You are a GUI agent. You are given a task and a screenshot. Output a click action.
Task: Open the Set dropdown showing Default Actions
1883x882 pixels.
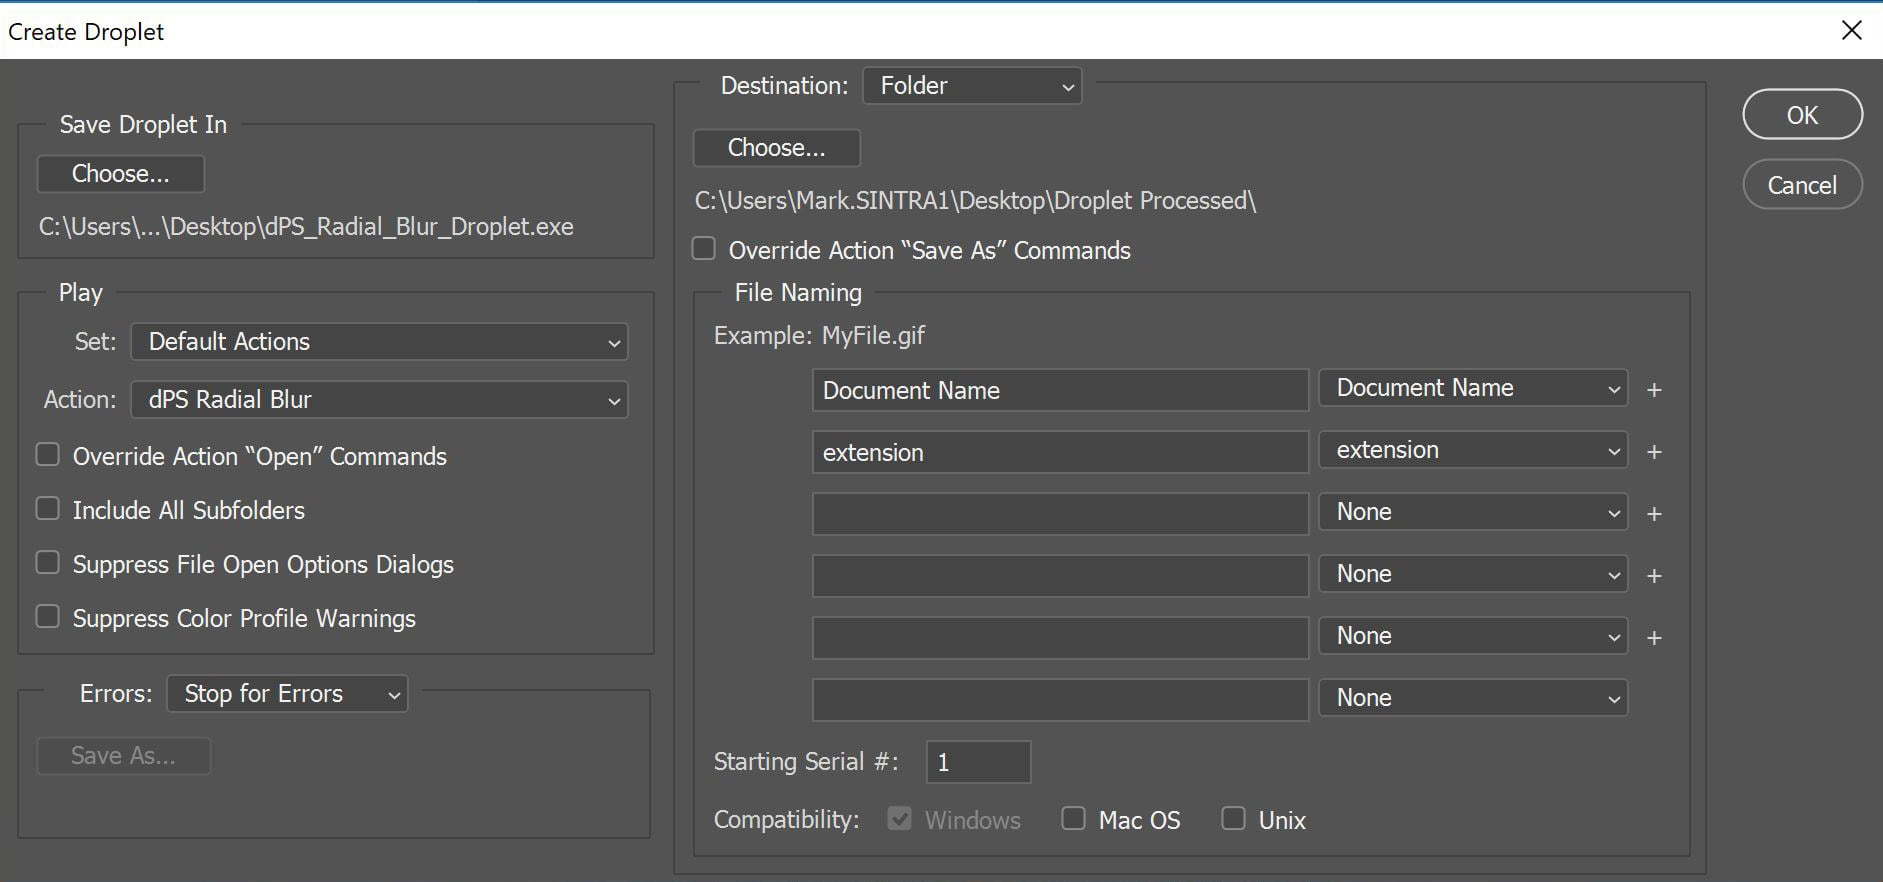point(380,342)
